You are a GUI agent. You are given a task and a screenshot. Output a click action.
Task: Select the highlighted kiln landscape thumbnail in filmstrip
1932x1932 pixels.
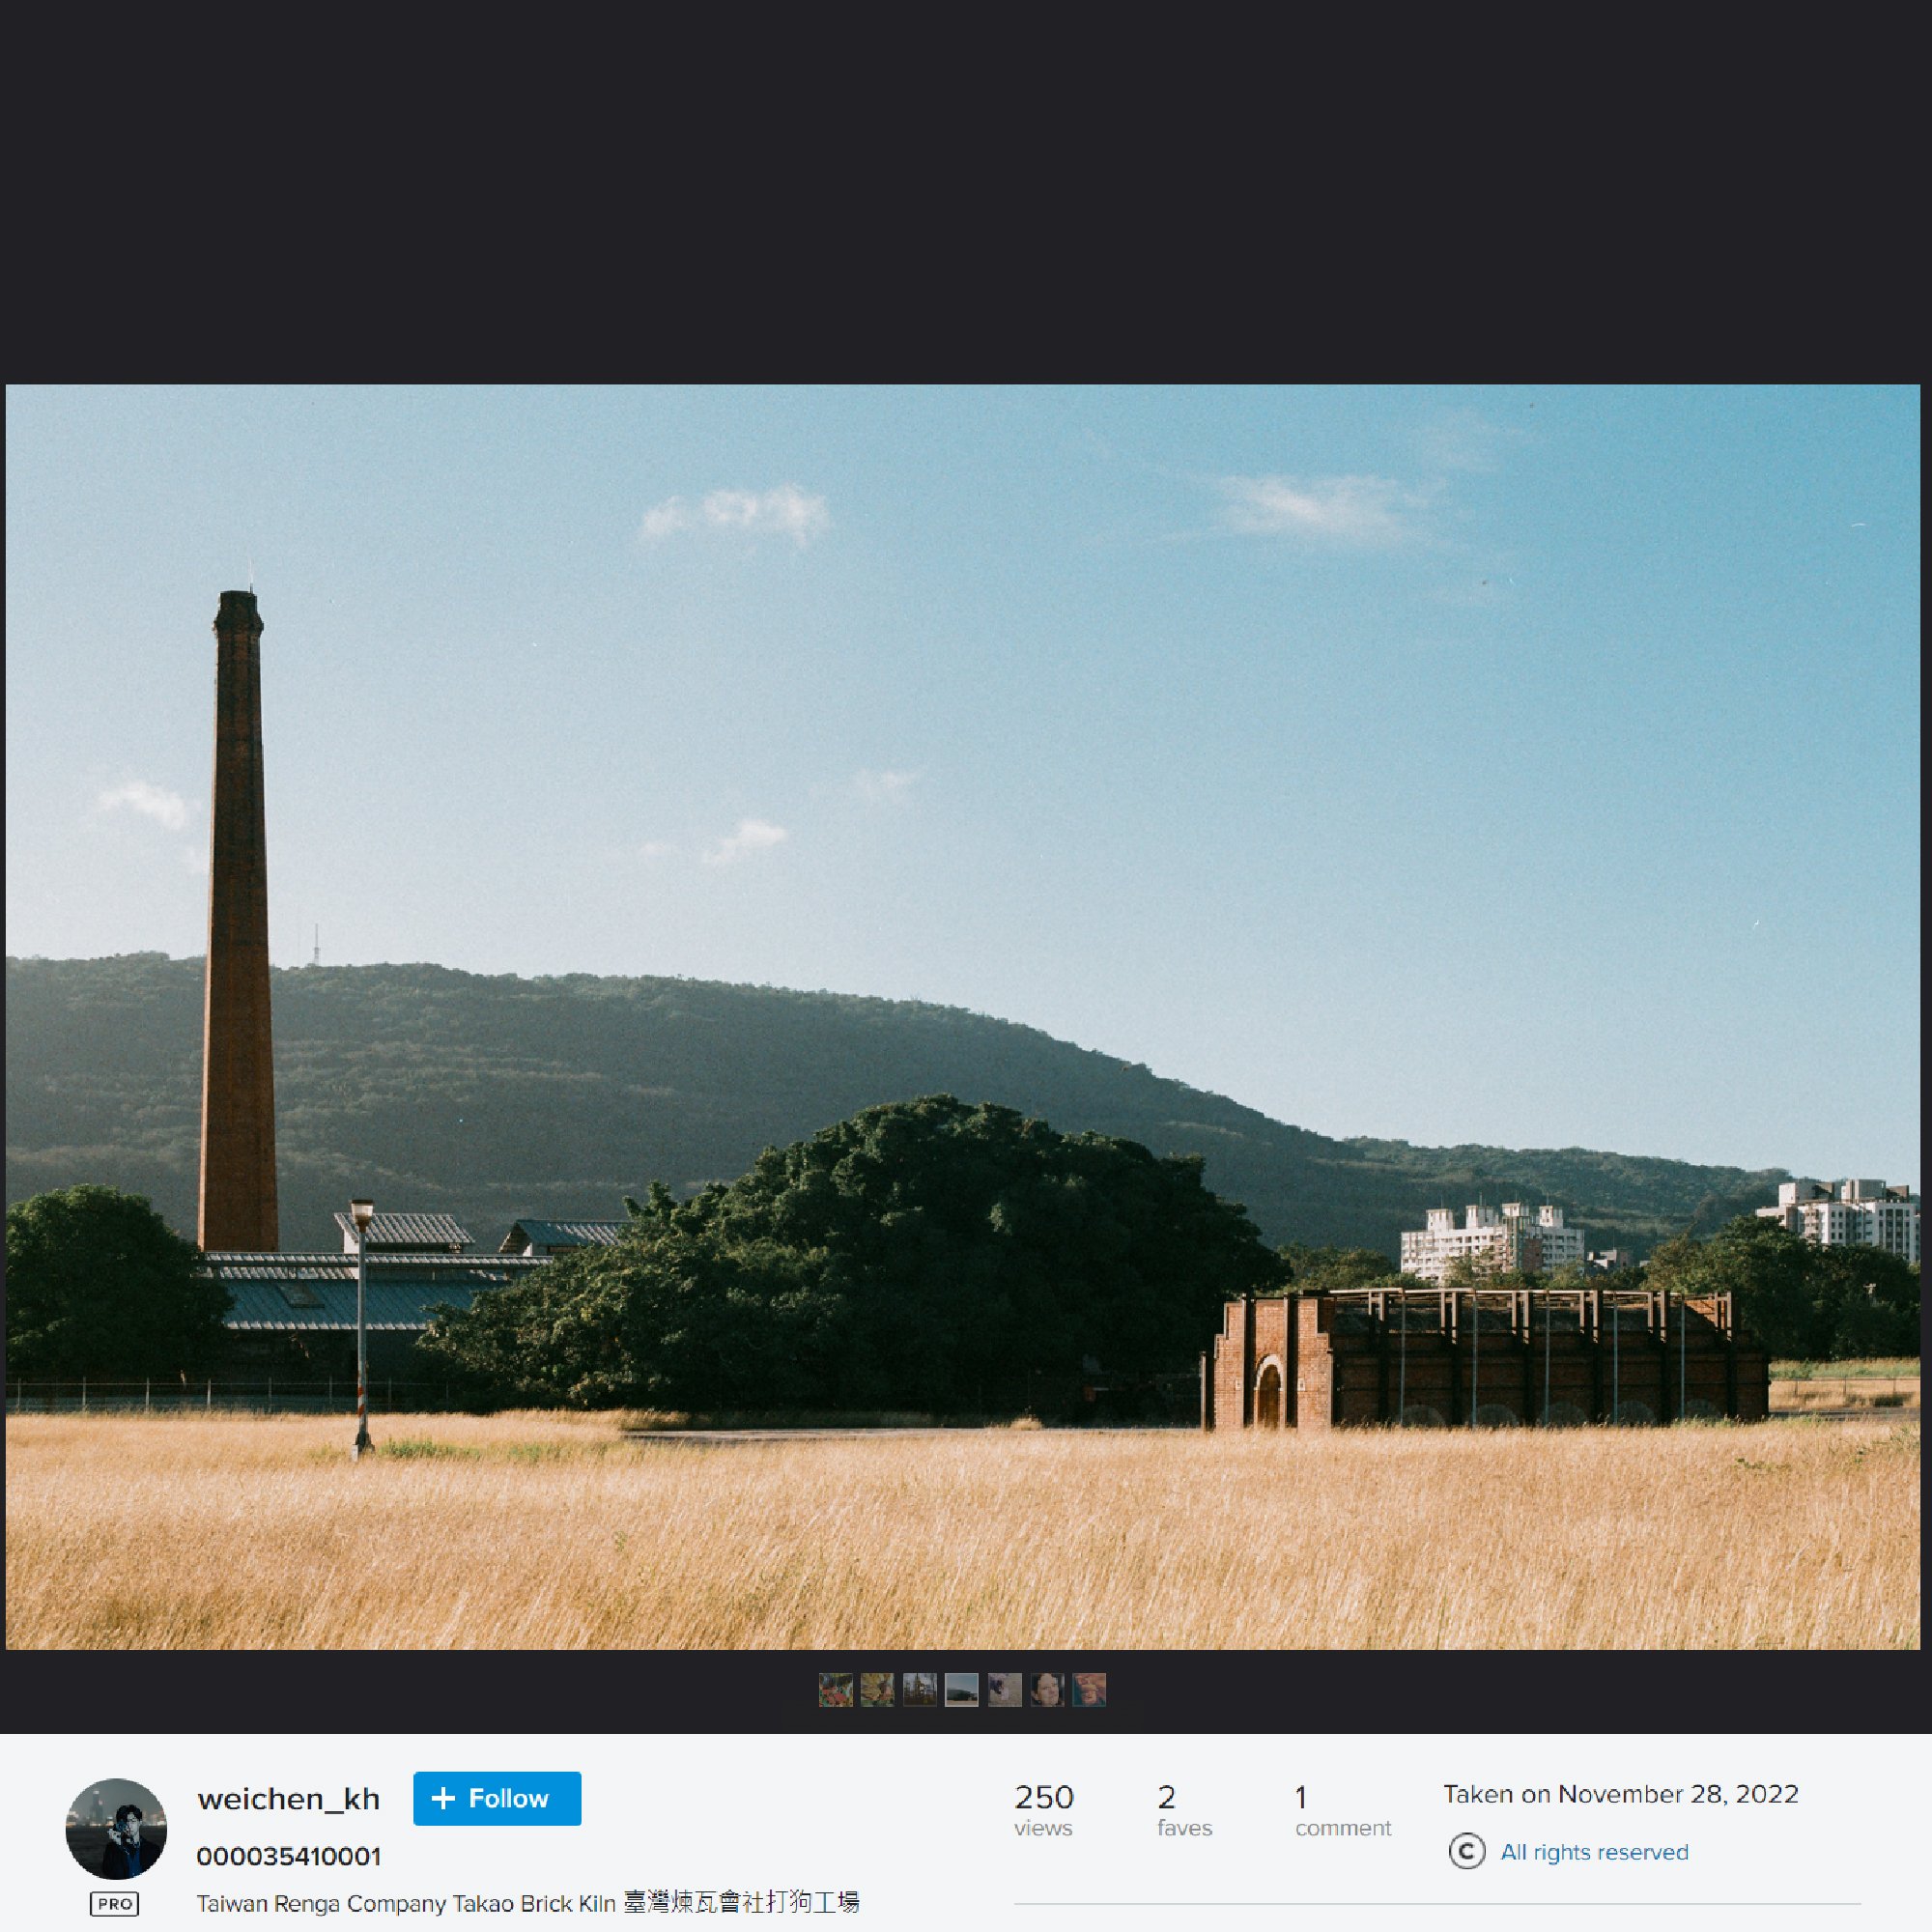[x=961, y=1690]
